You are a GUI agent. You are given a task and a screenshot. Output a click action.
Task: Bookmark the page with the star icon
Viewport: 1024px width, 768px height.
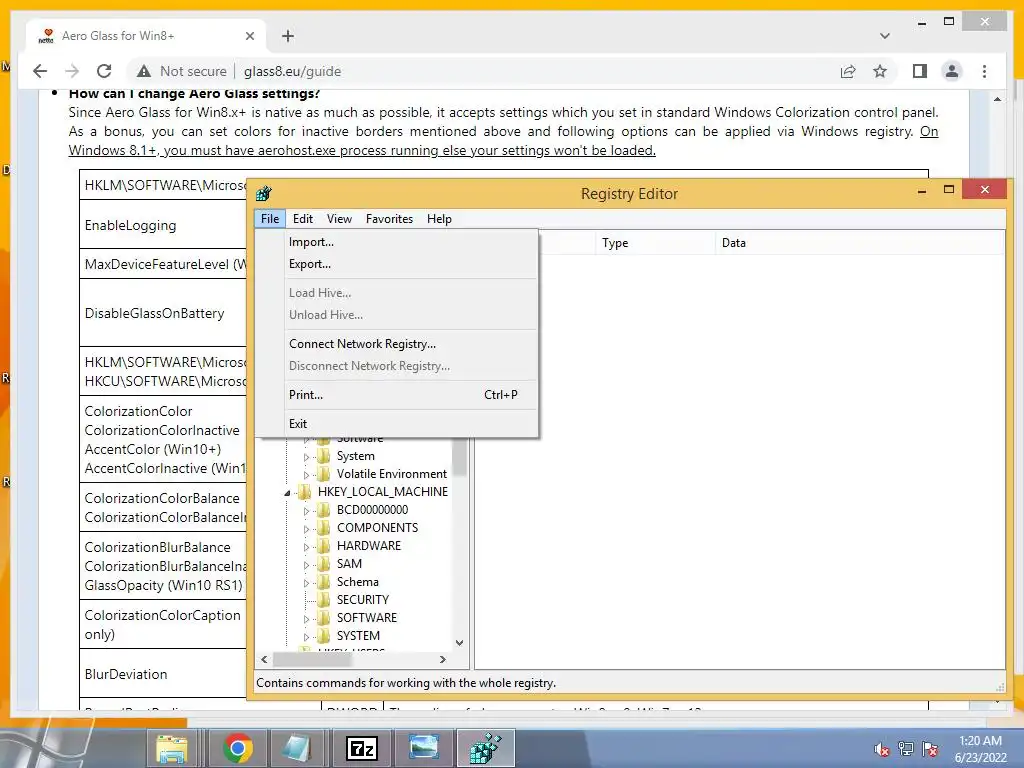pos(880,71)
